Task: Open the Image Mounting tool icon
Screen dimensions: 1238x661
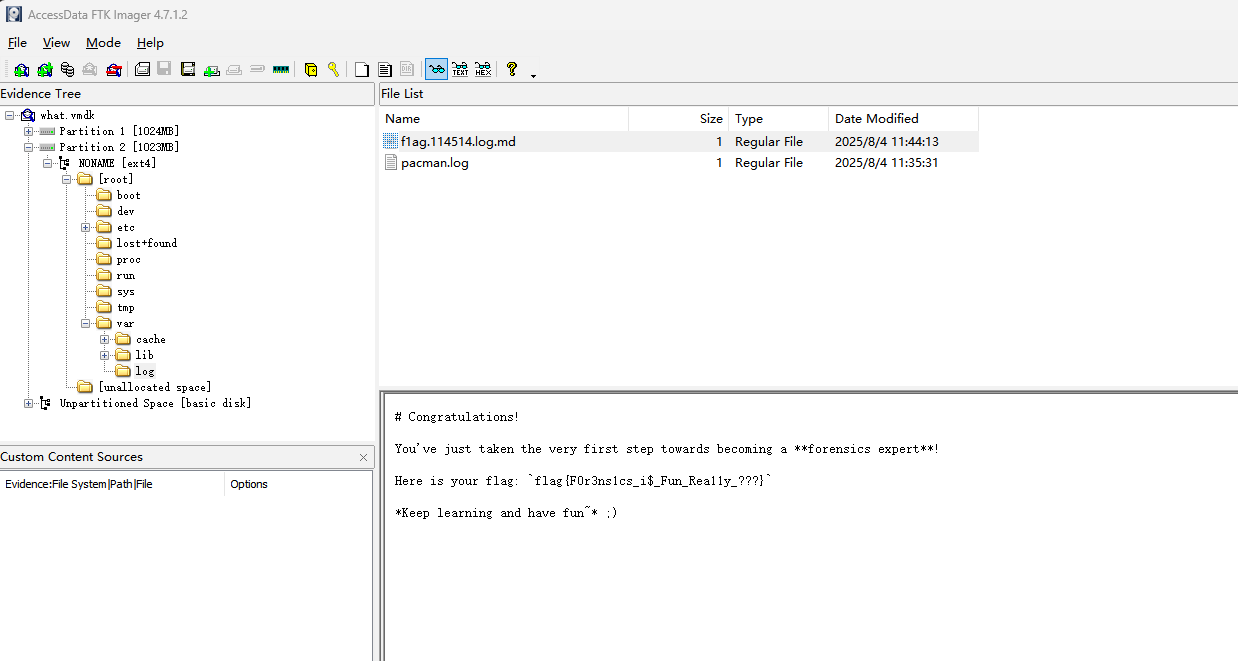Action: [x=67, y=69]
